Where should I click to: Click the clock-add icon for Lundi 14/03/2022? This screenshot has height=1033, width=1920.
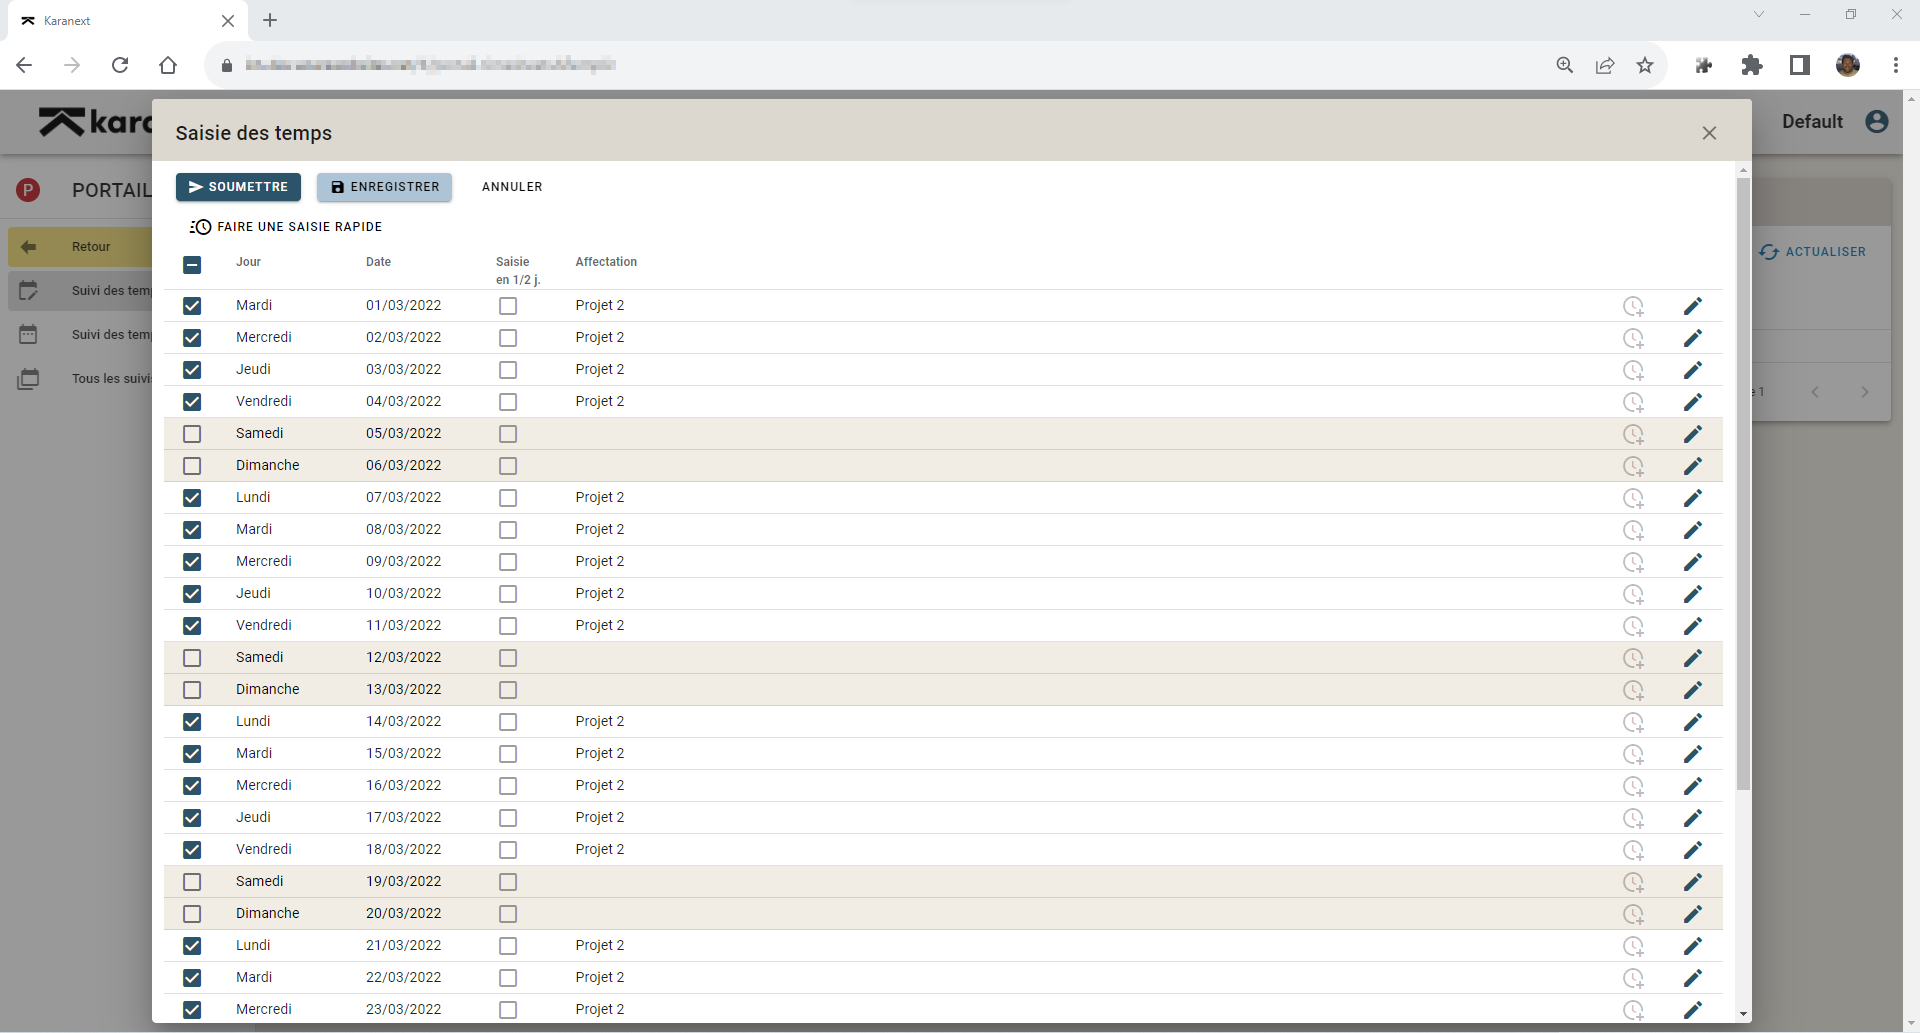coord(1633,722)
